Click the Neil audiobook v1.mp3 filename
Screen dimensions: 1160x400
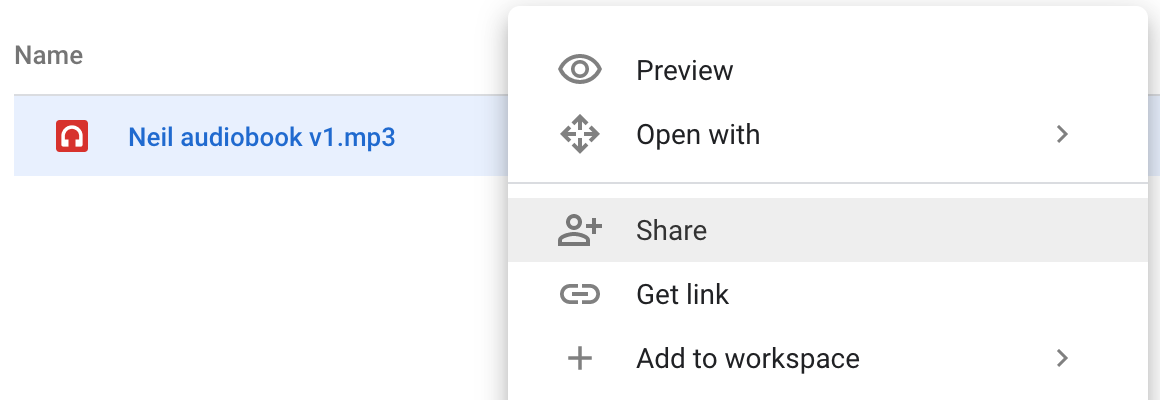click(262, 137)
